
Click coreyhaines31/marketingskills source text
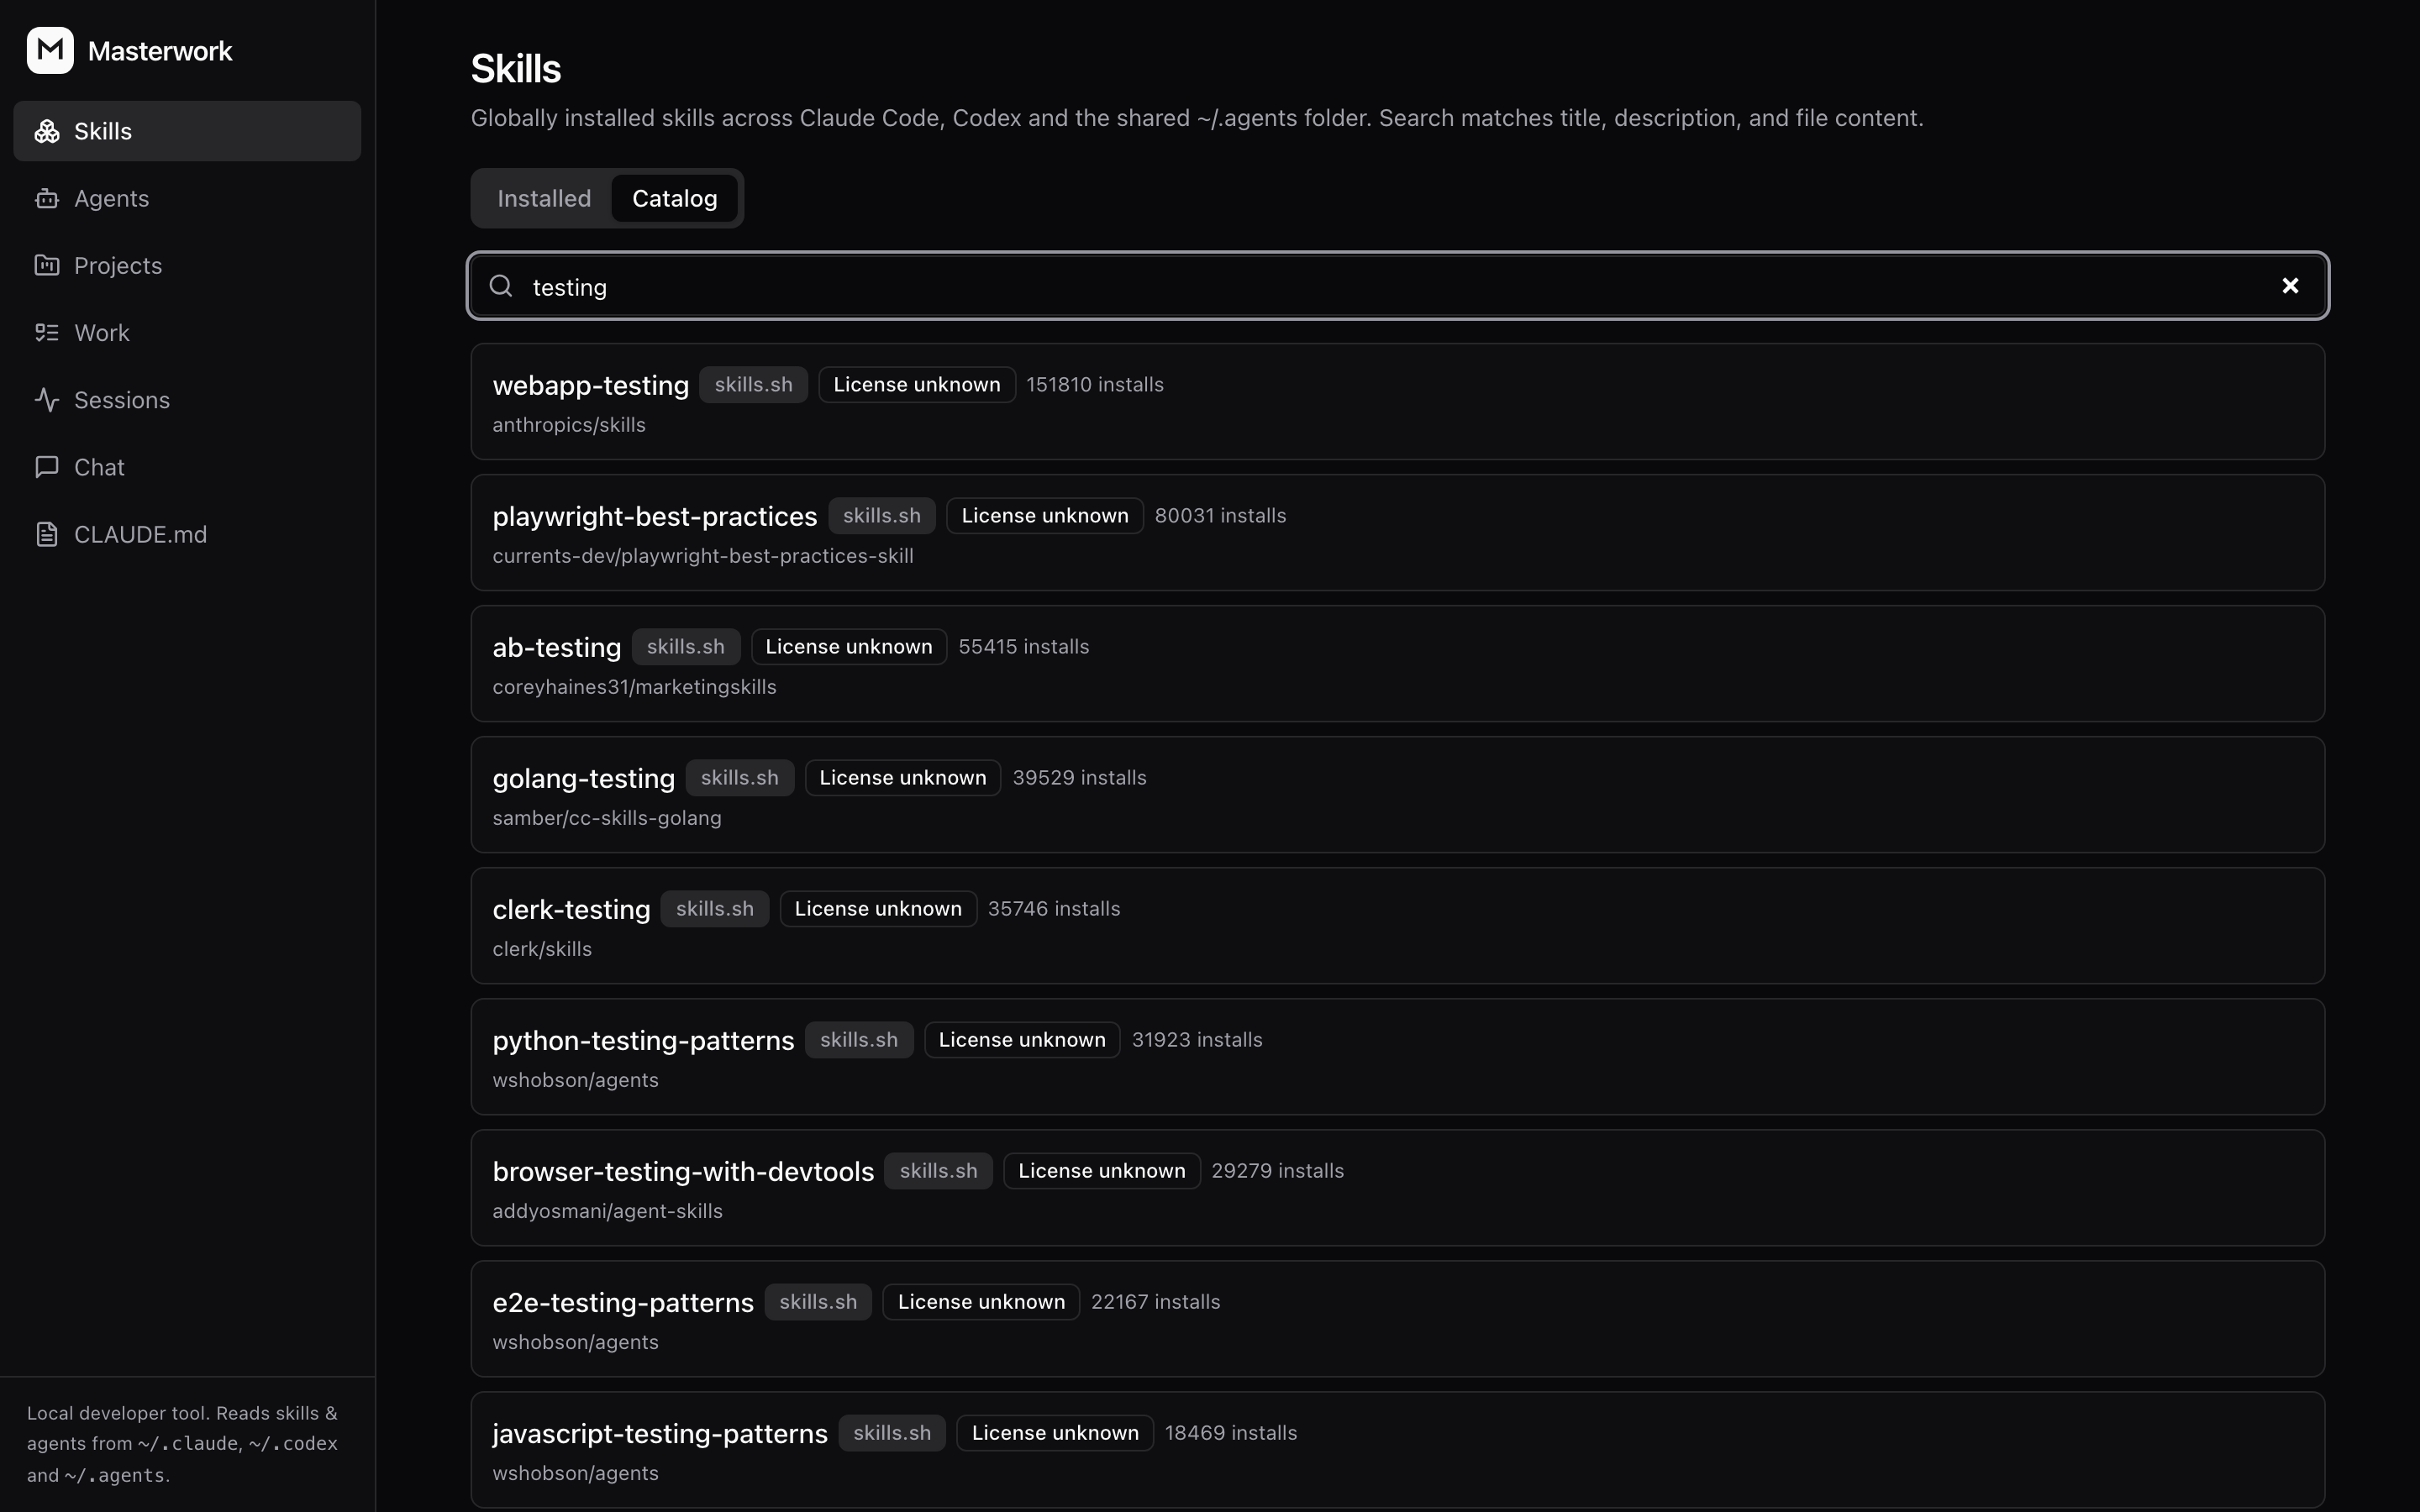(x=634, y=687)
